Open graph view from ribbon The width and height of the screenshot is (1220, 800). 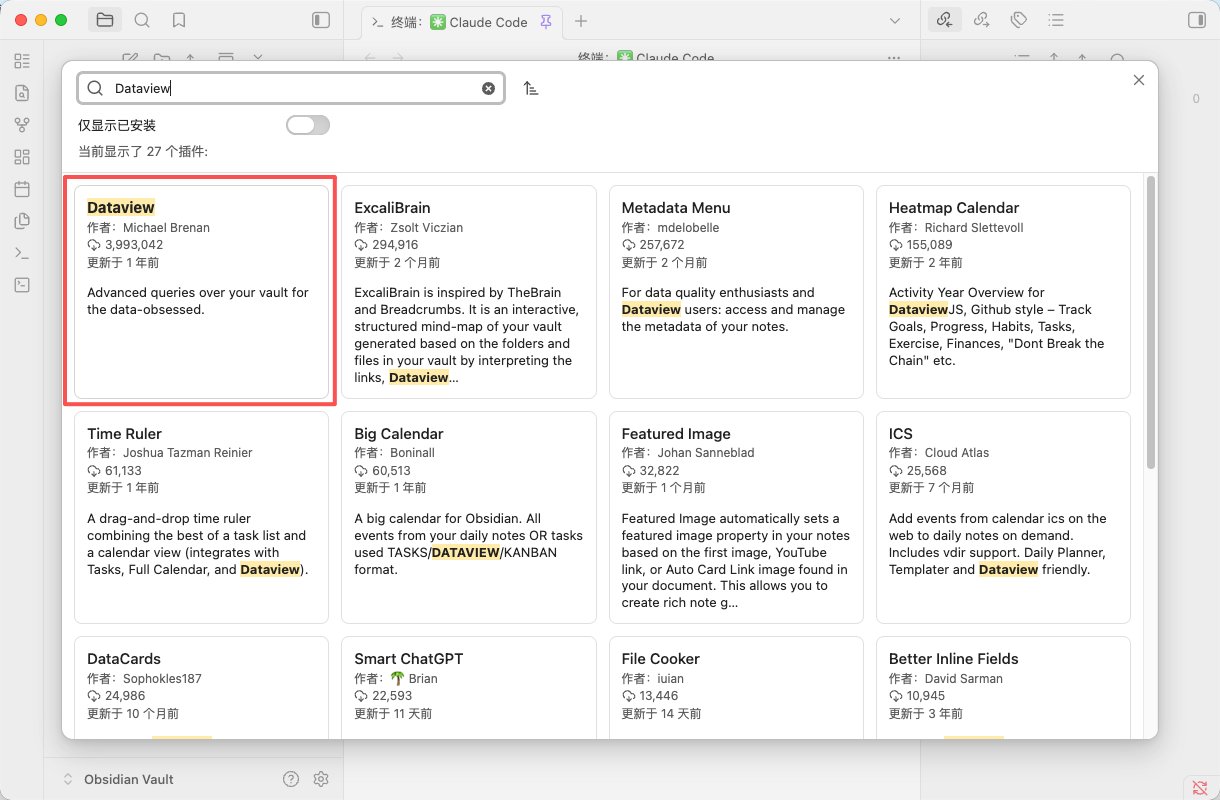point(22,125)
